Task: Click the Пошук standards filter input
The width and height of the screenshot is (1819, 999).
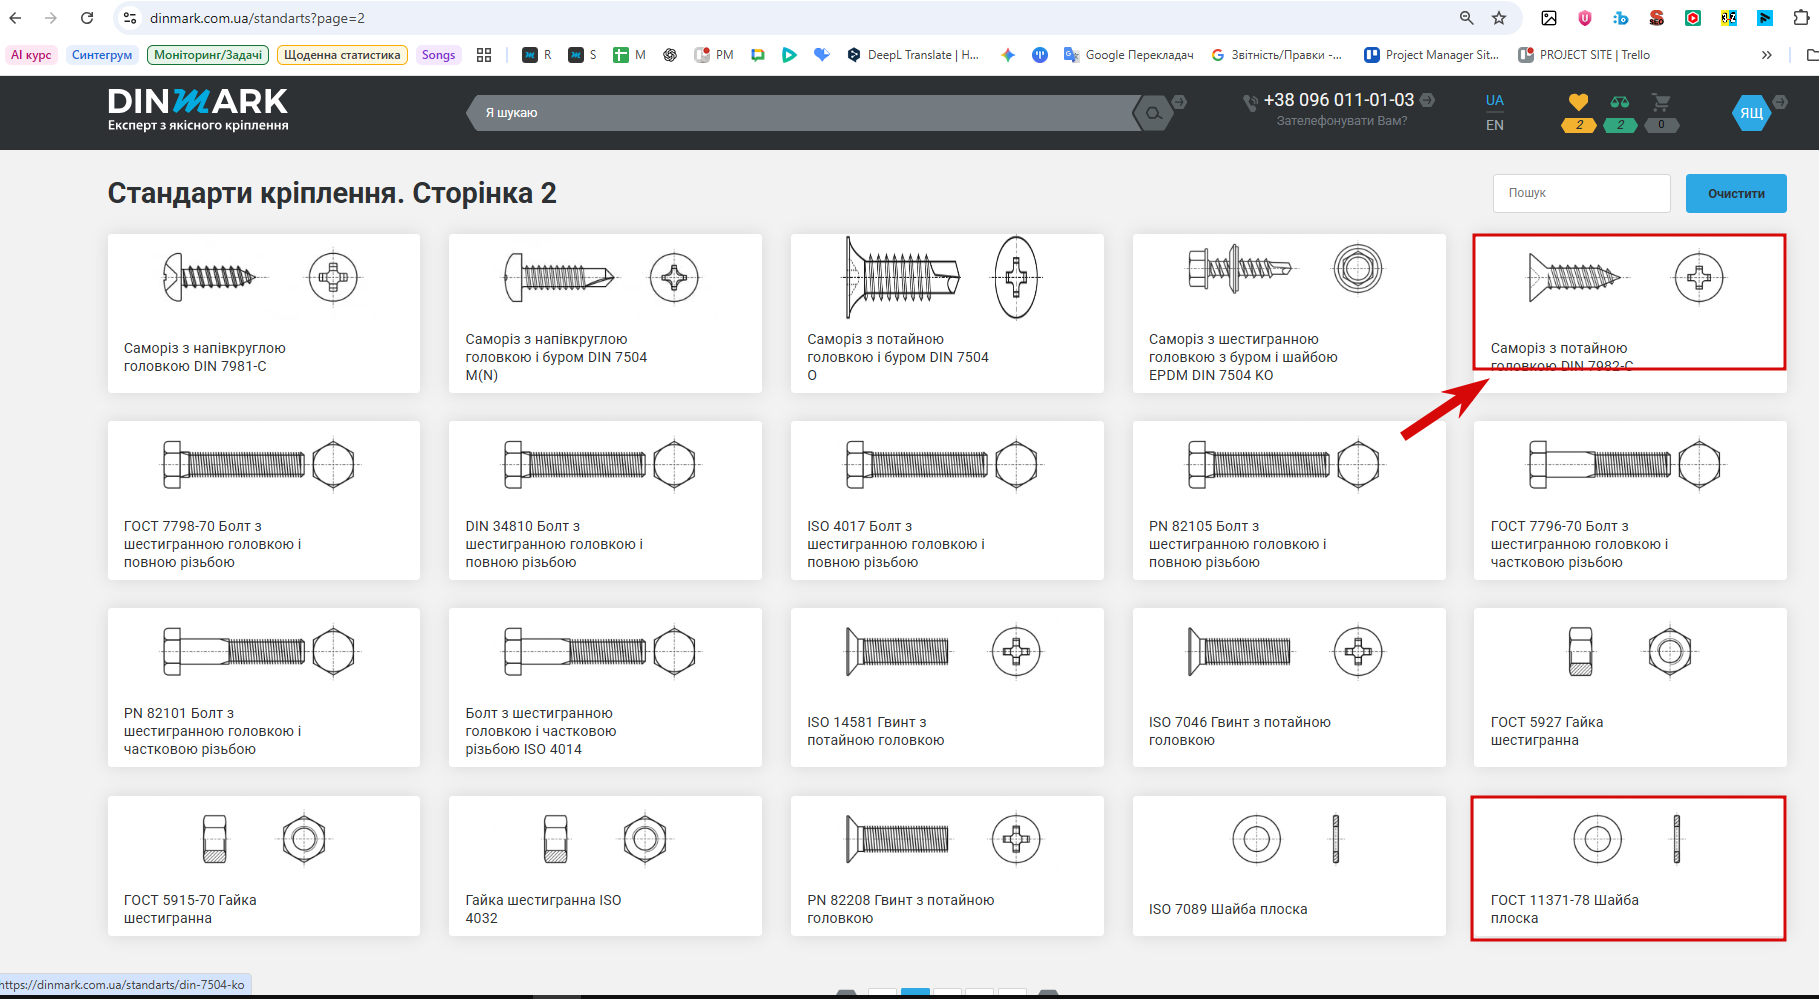Action: click(x=1582, y=193)
